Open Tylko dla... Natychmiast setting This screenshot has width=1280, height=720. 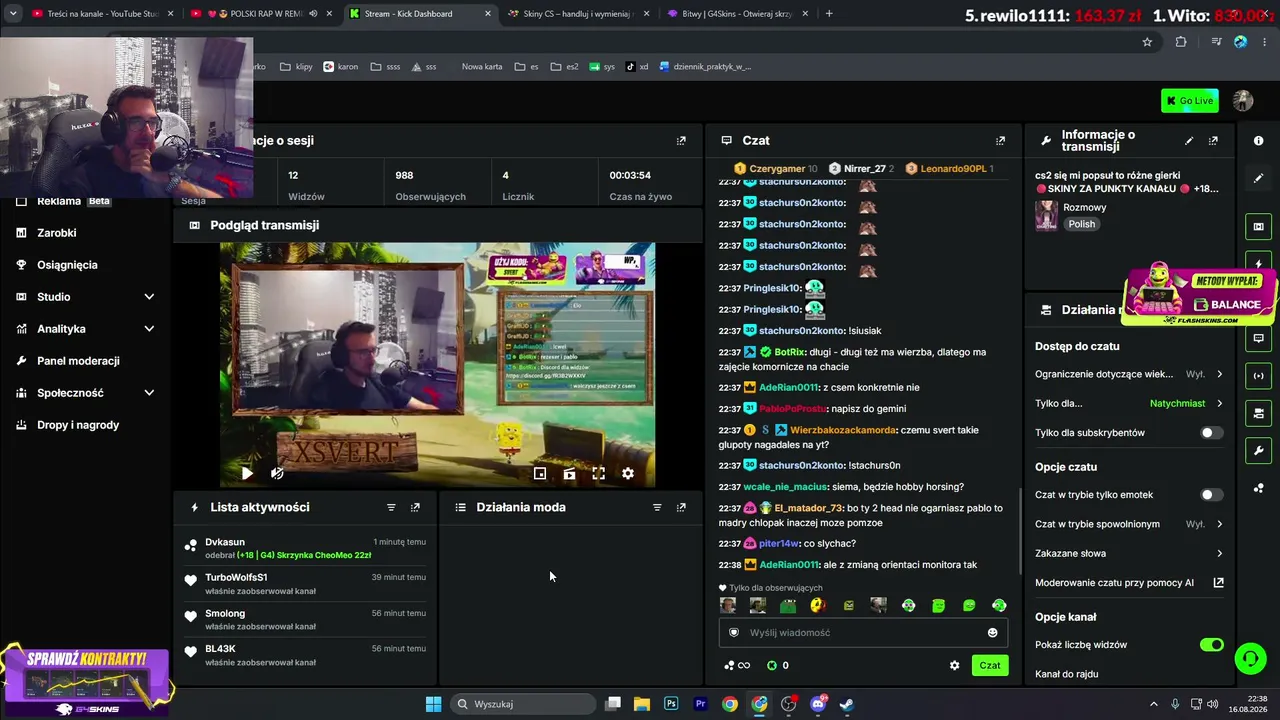(x=1129, y=403)
